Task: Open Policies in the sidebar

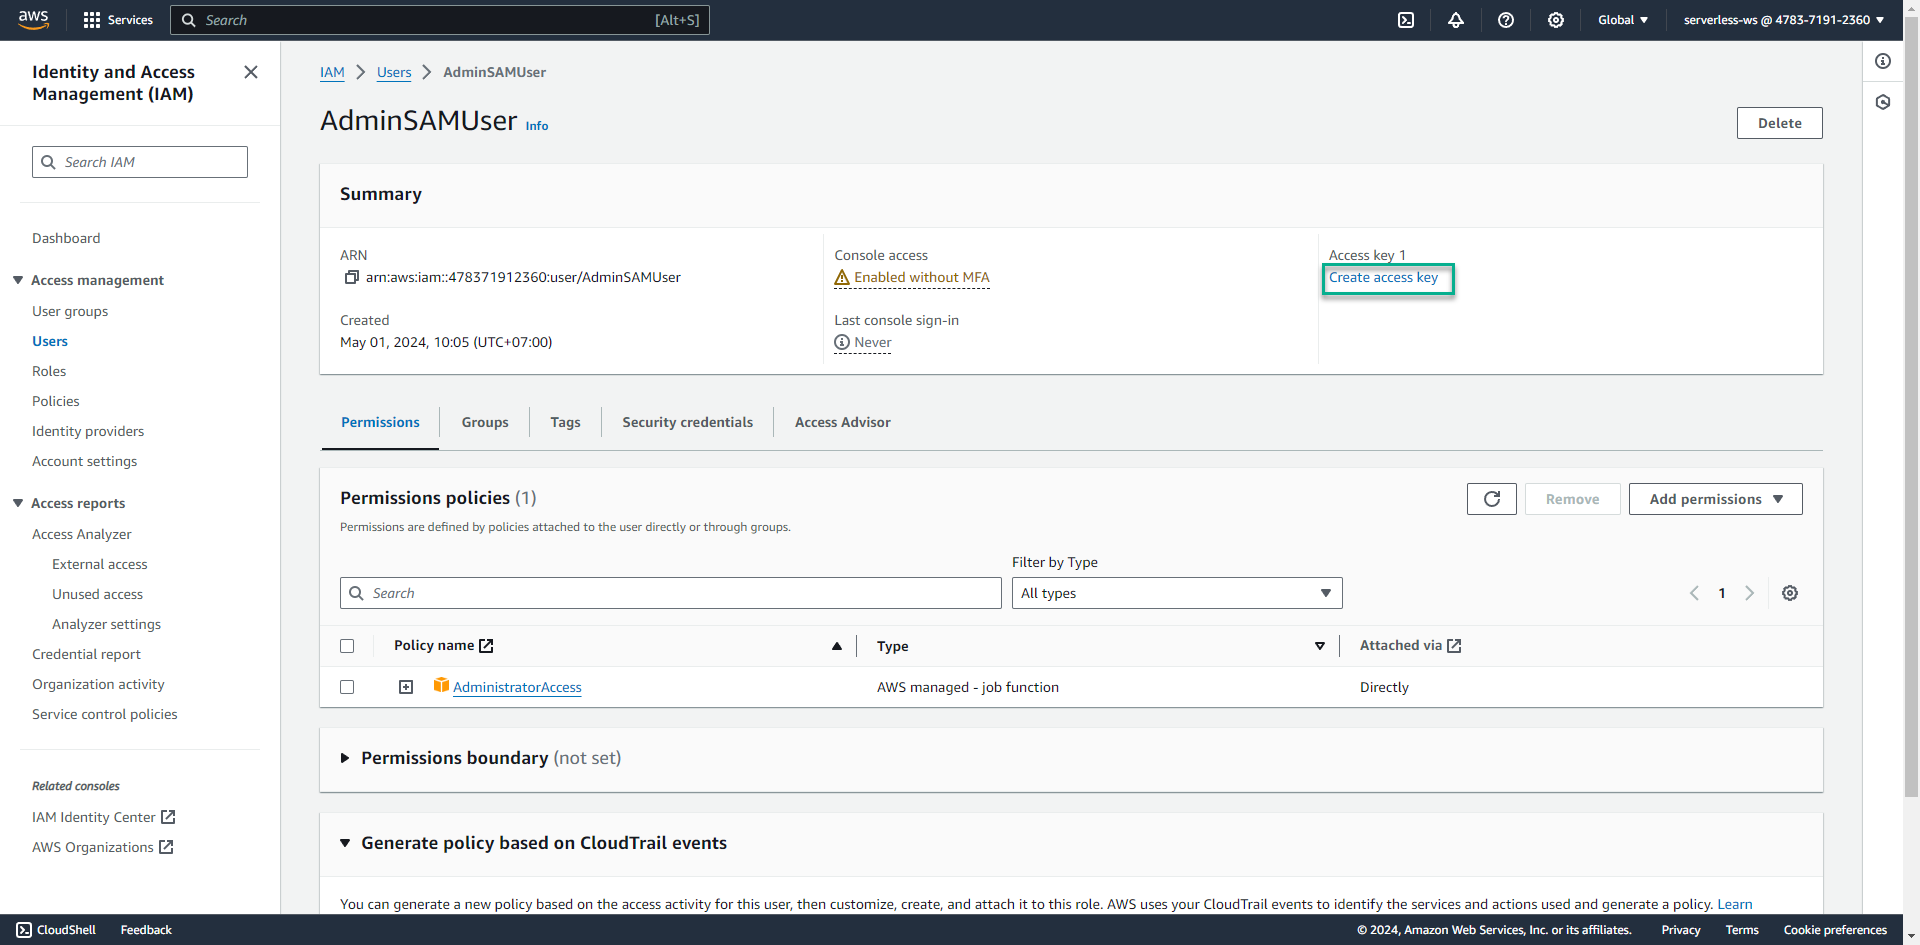Action: (56, 401)
